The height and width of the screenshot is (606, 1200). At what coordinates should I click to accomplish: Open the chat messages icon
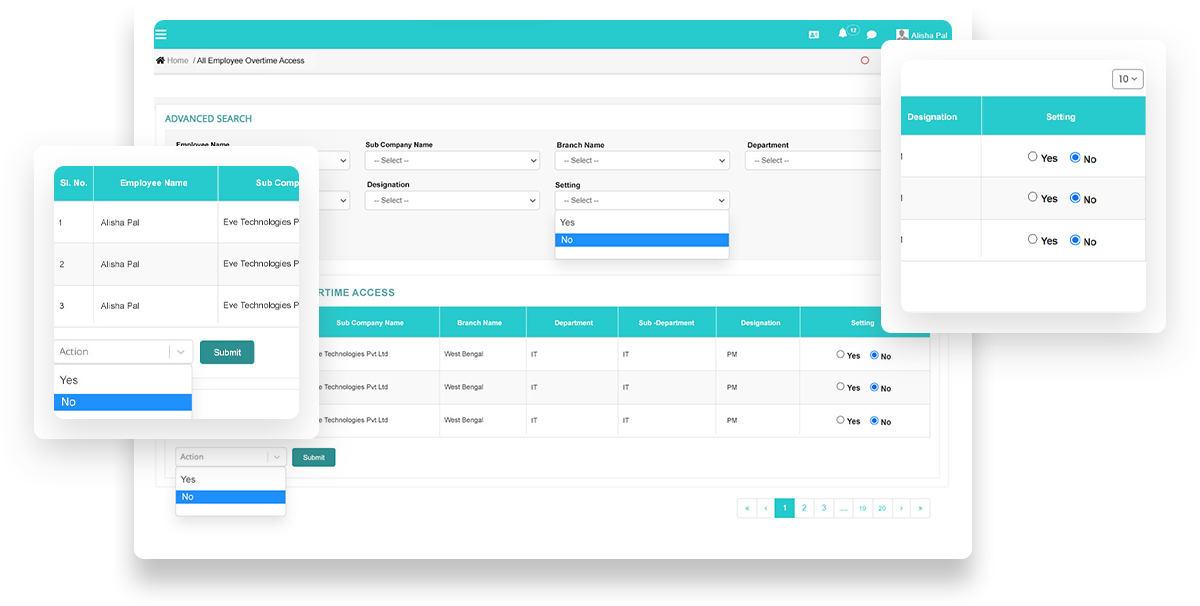point(871,34)
